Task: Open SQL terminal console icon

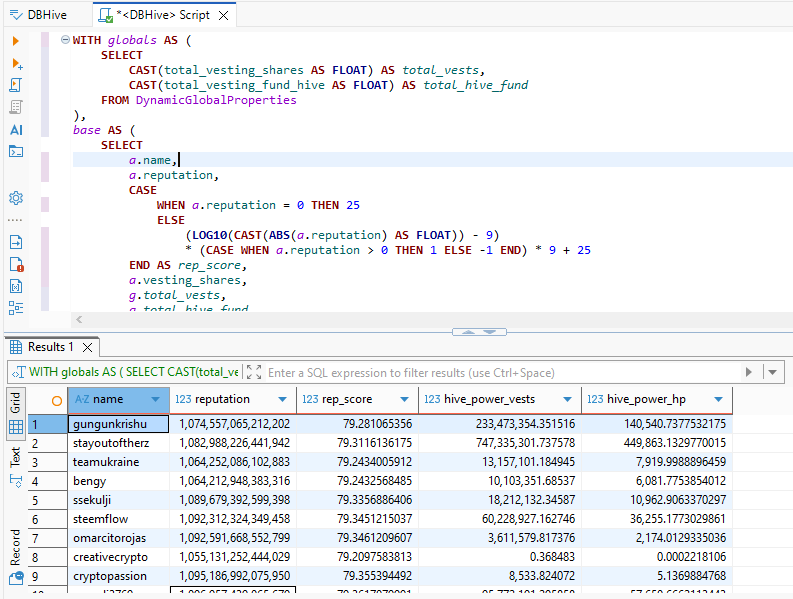Action: (16, 151)
